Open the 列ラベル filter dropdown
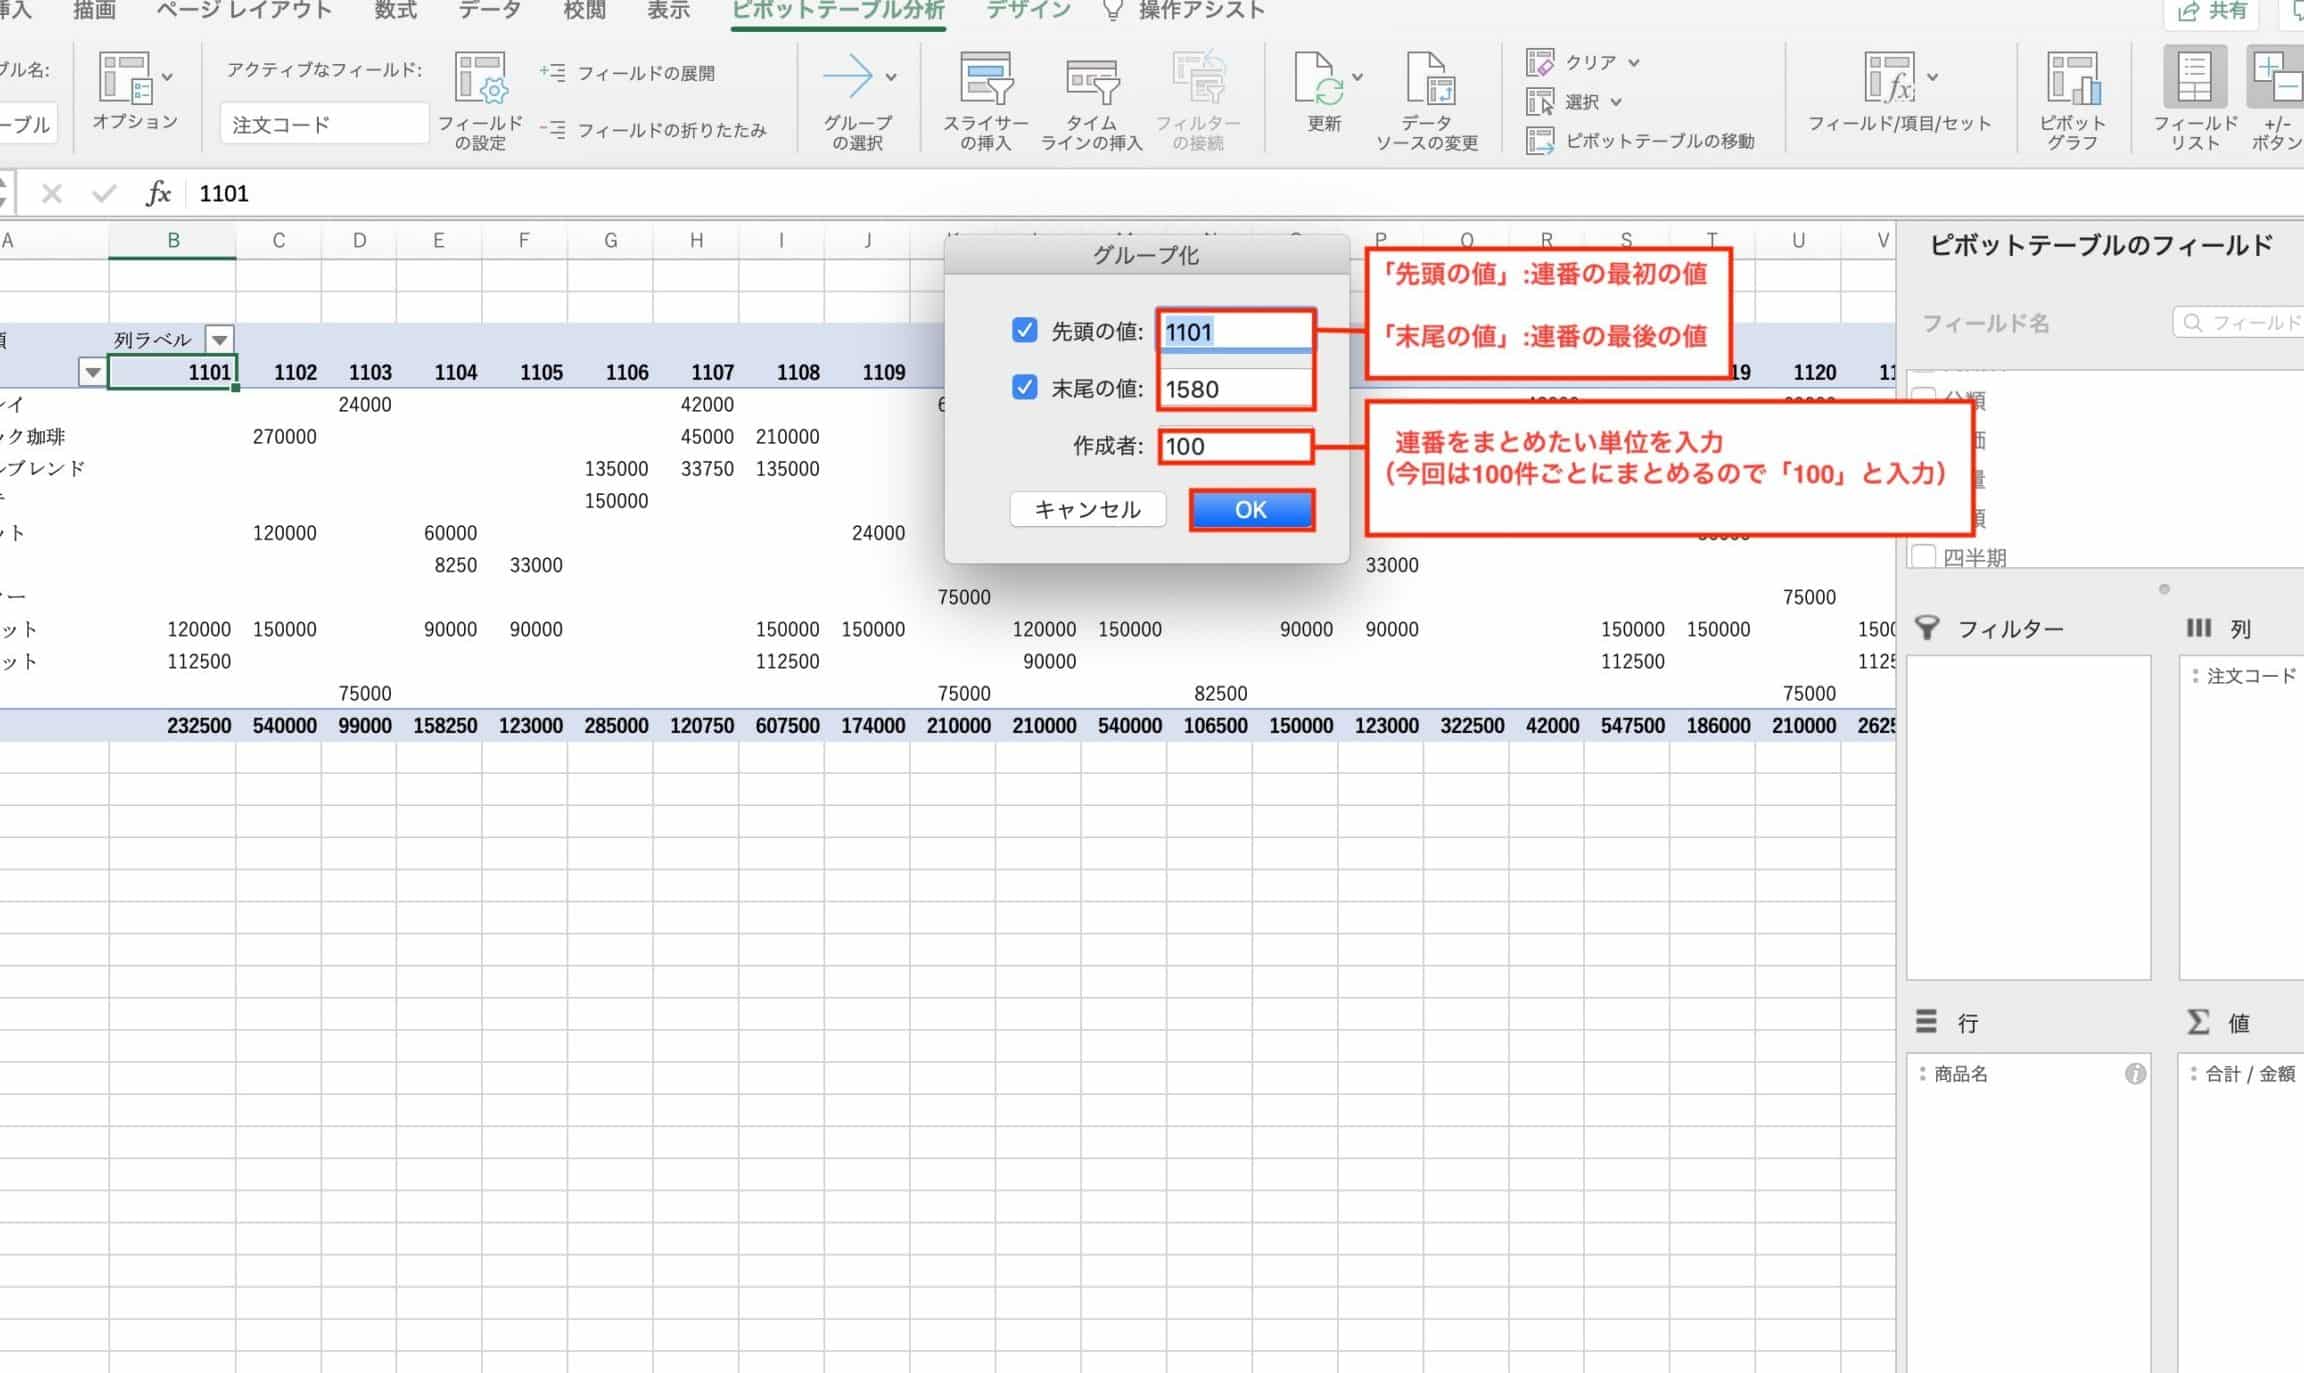The width and height of the screenshot is (2304, 1373). click(x=219, y=339)
